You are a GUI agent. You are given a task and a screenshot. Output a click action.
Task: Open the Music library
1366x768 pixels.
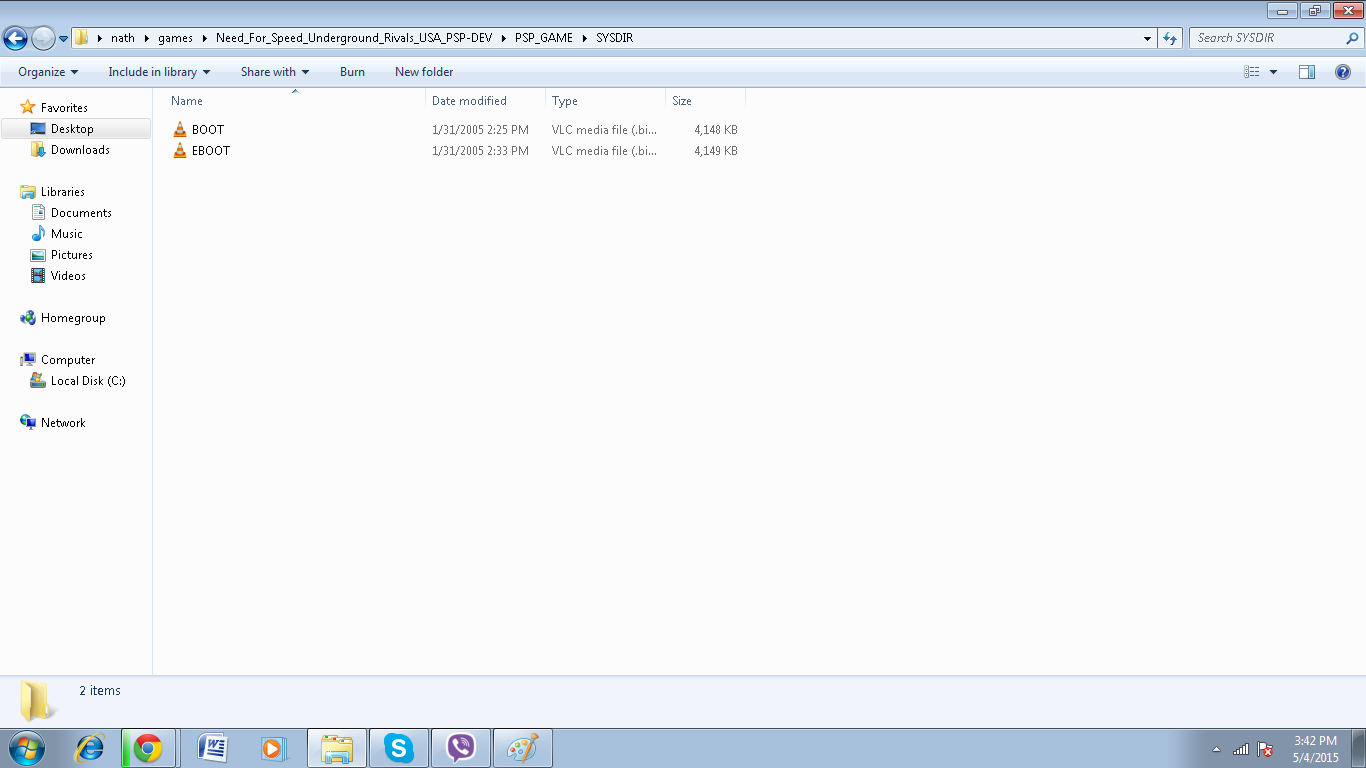(x=67, y=234)
